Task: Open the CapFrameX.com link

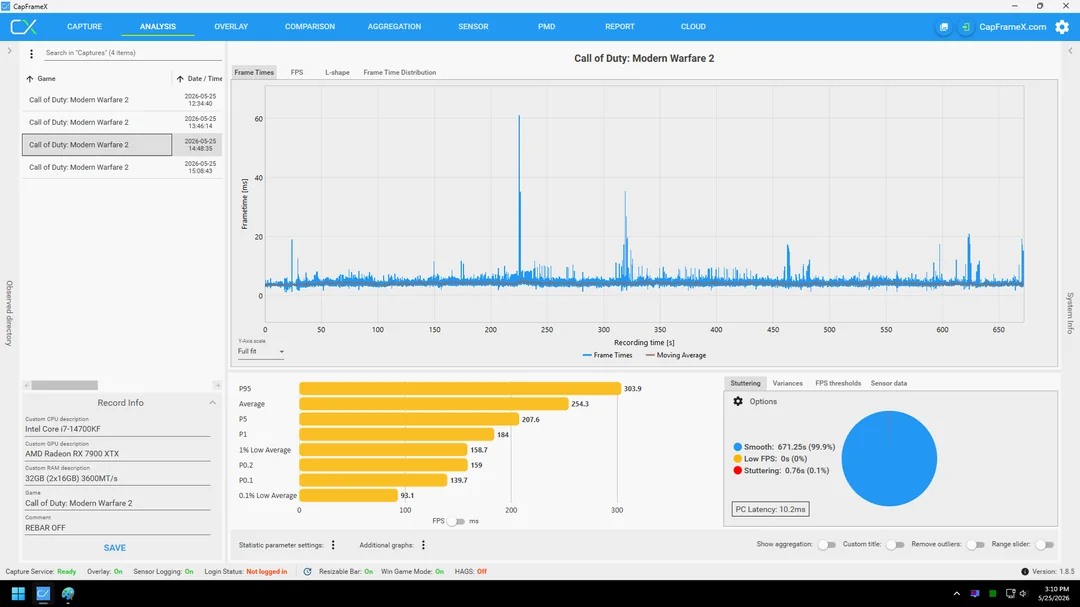Action: [1012, 27]
